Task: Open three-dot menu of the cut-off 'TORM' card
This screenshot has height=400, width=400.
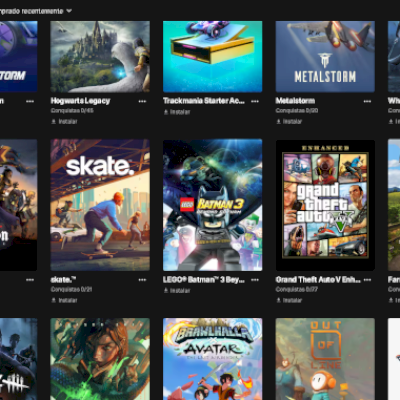Action: coord(30,101)
